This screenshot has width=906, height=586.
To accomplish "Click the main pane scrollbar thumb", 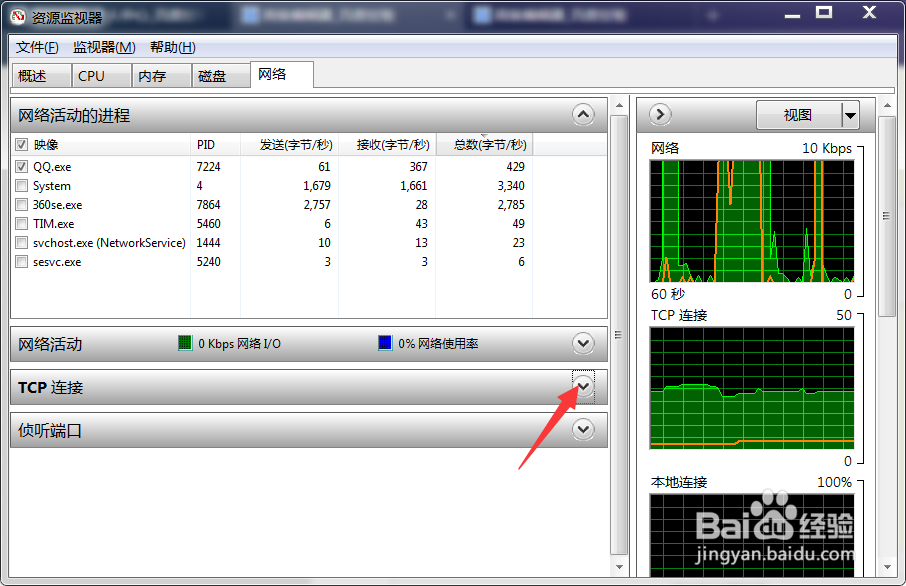I will tap(619, 335).
